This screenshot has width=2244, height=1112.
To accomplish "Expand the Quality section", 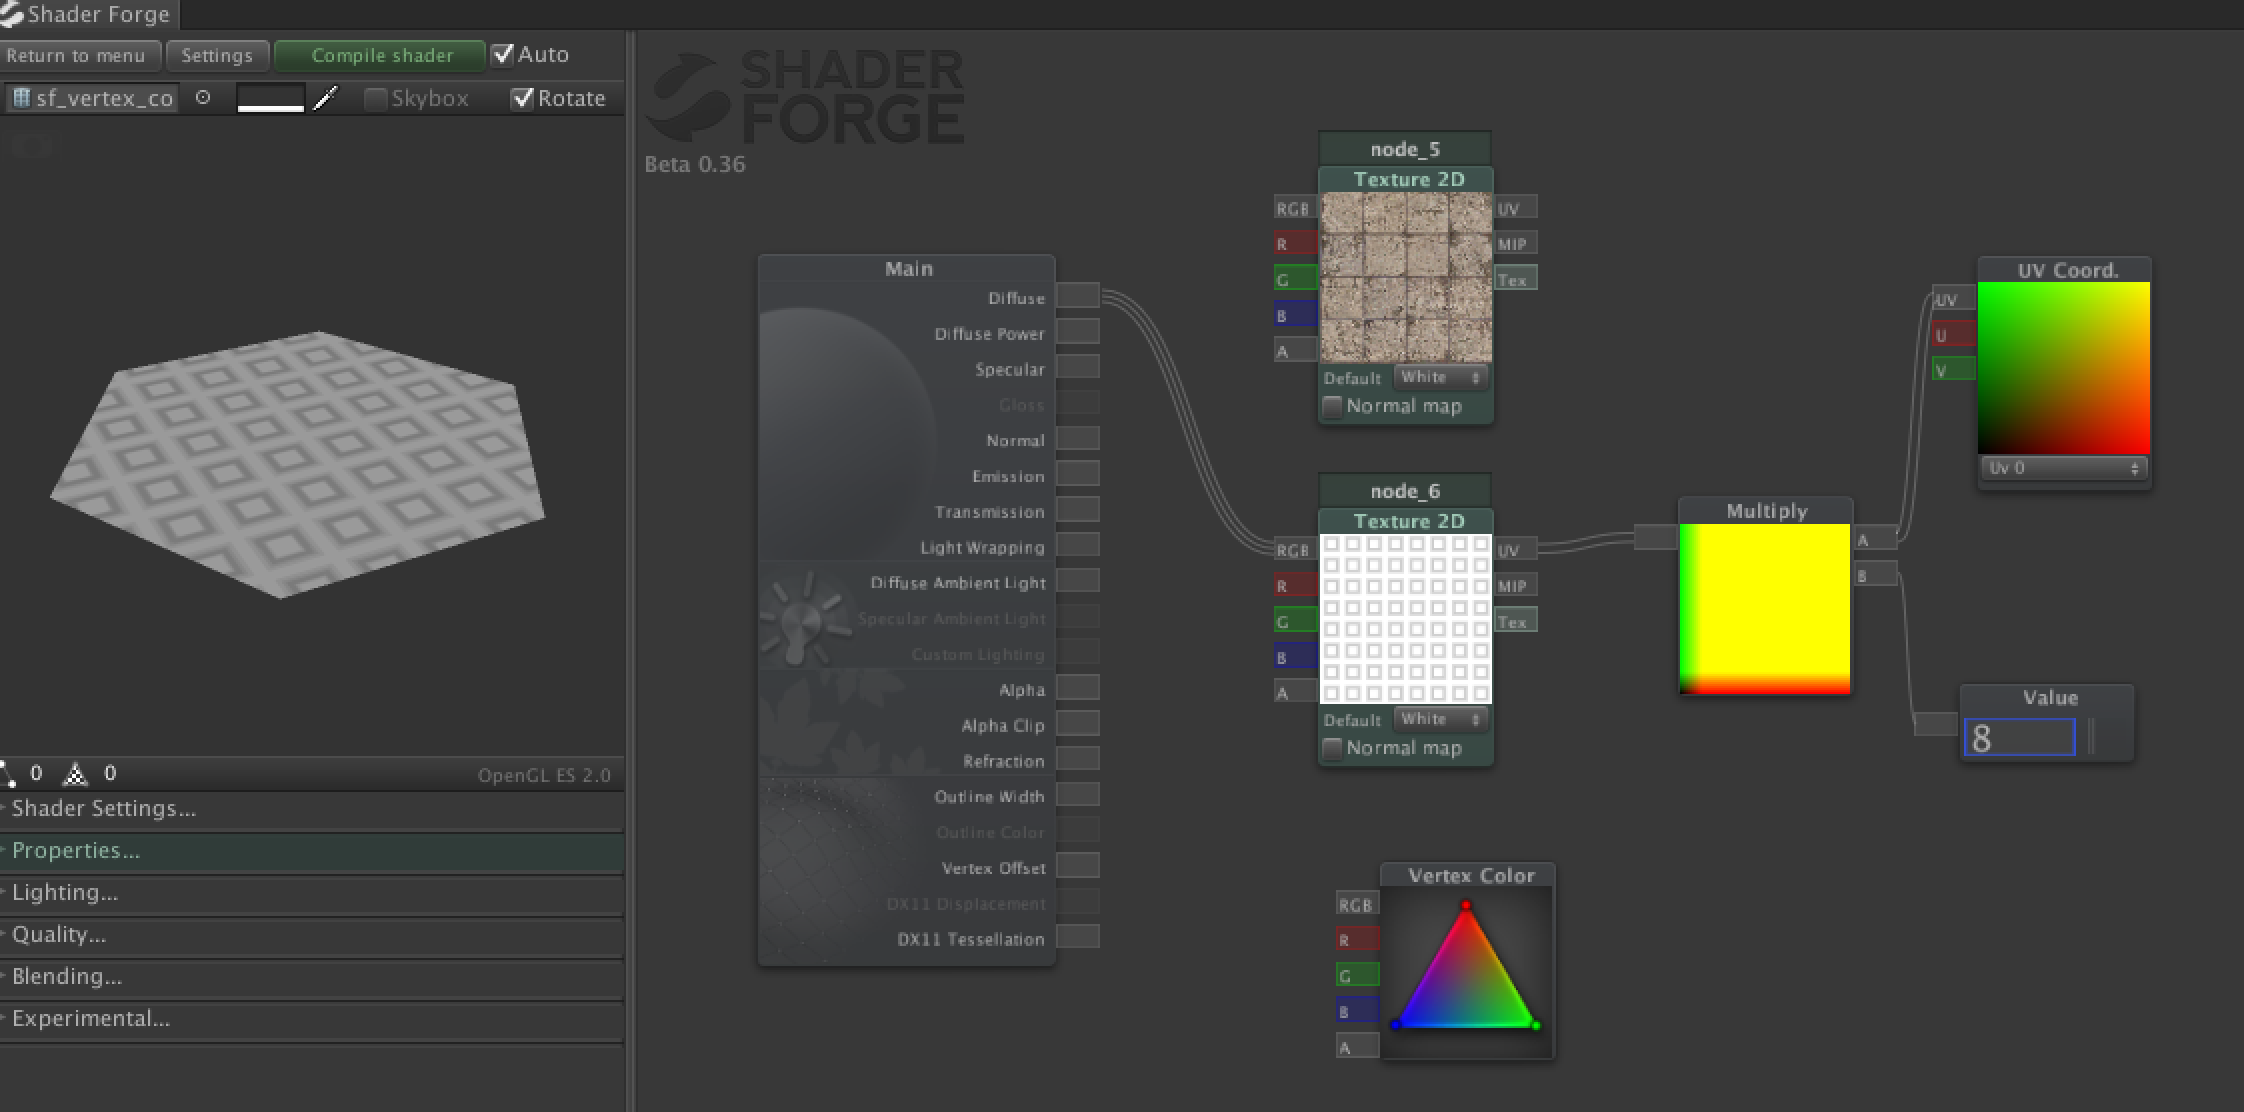I will pyautogui.click(x=312, y=934).
